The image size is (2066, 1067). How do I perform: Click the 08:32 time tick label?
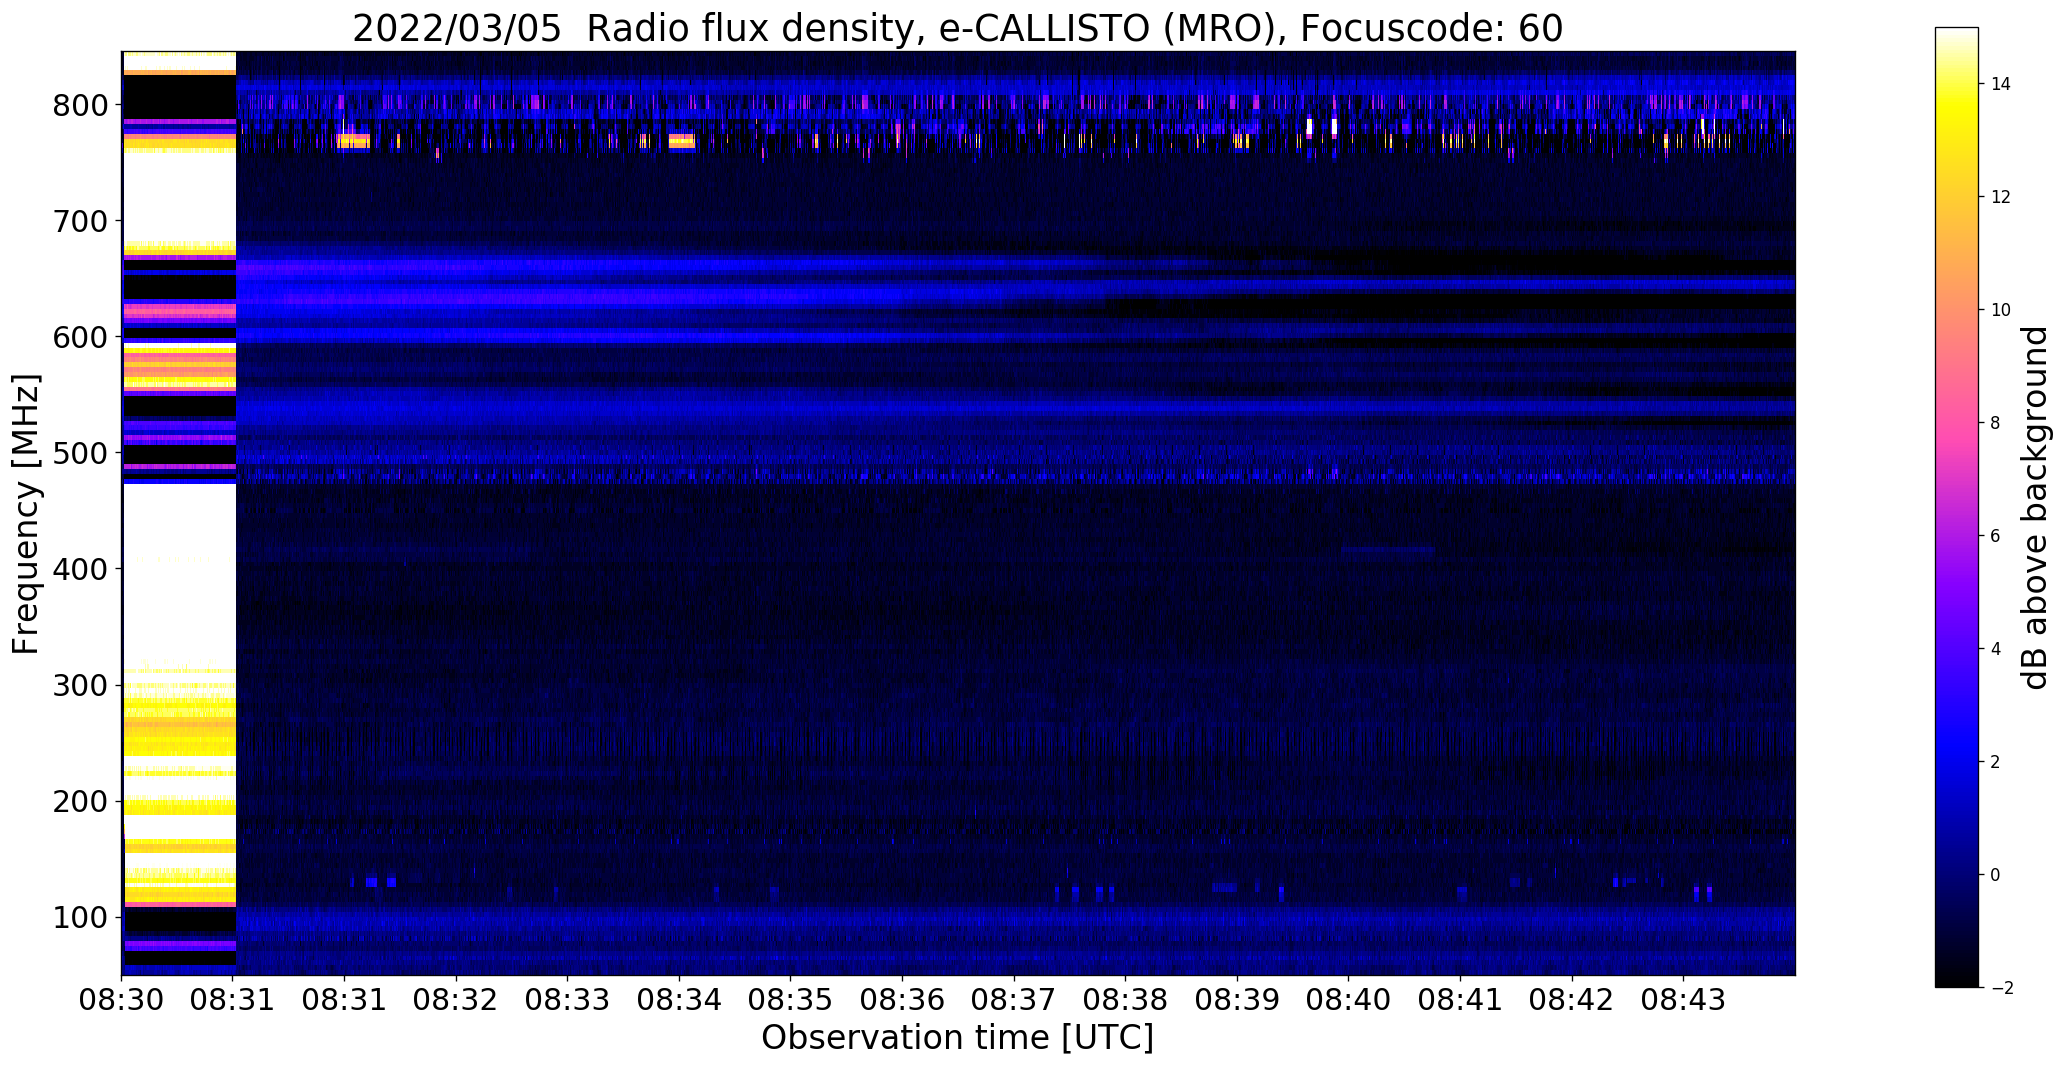(x=457, y=1000)
